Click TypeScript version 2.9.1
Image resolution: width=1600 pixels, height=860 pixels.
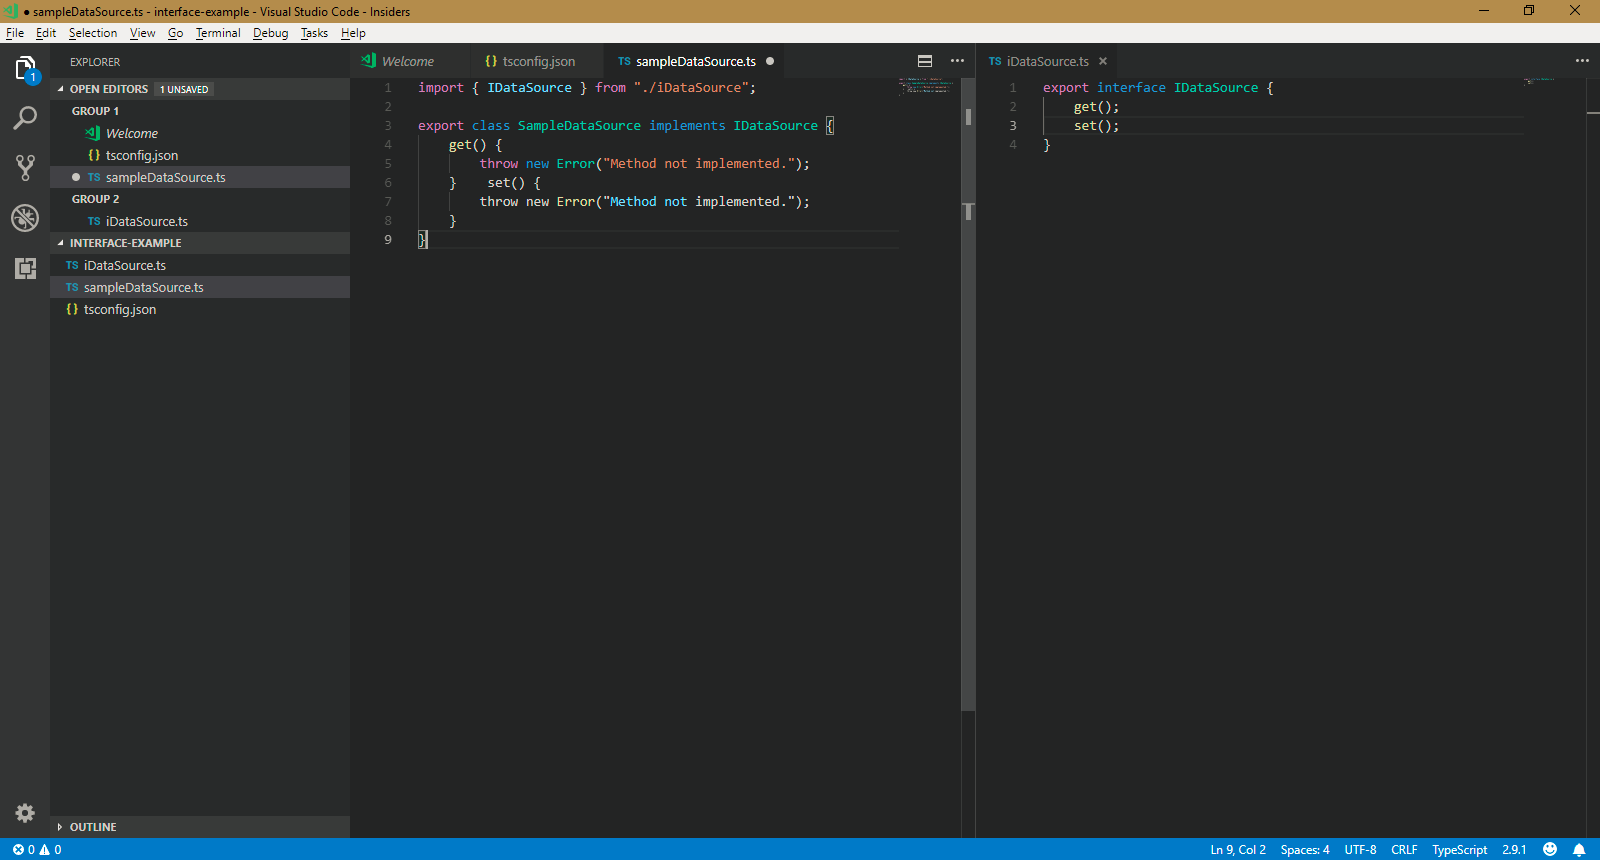[1514, 849]
